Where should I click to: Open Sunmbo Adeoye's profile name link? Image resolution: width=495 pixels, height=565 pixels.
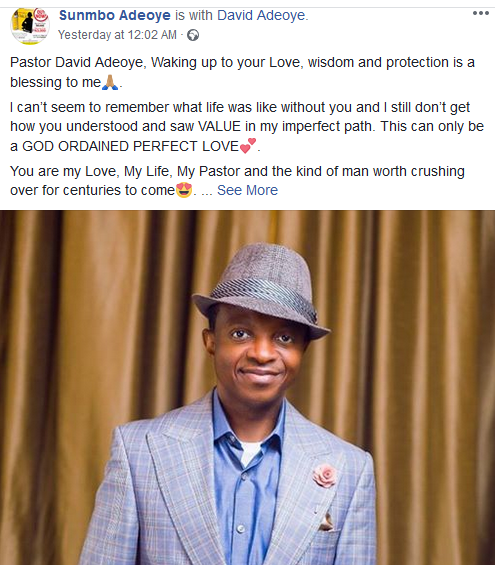click(115, 15)
